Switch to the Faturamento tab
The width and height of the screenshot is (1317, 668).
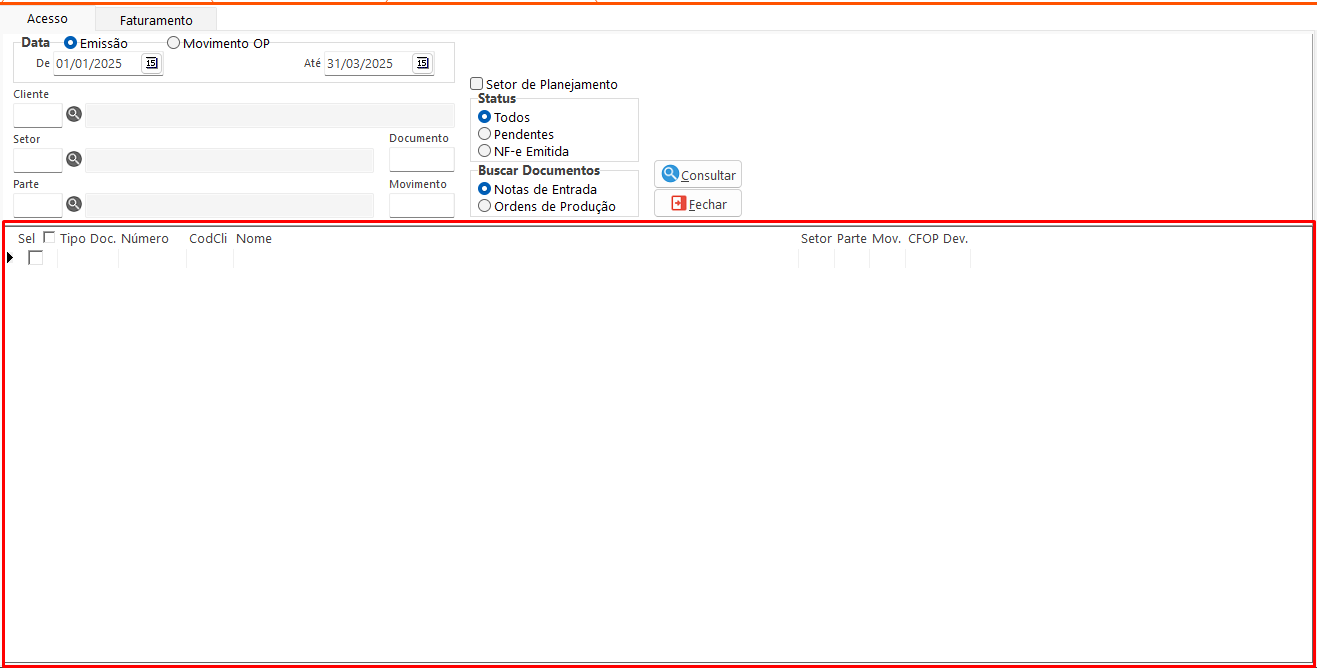pos(156,20)
